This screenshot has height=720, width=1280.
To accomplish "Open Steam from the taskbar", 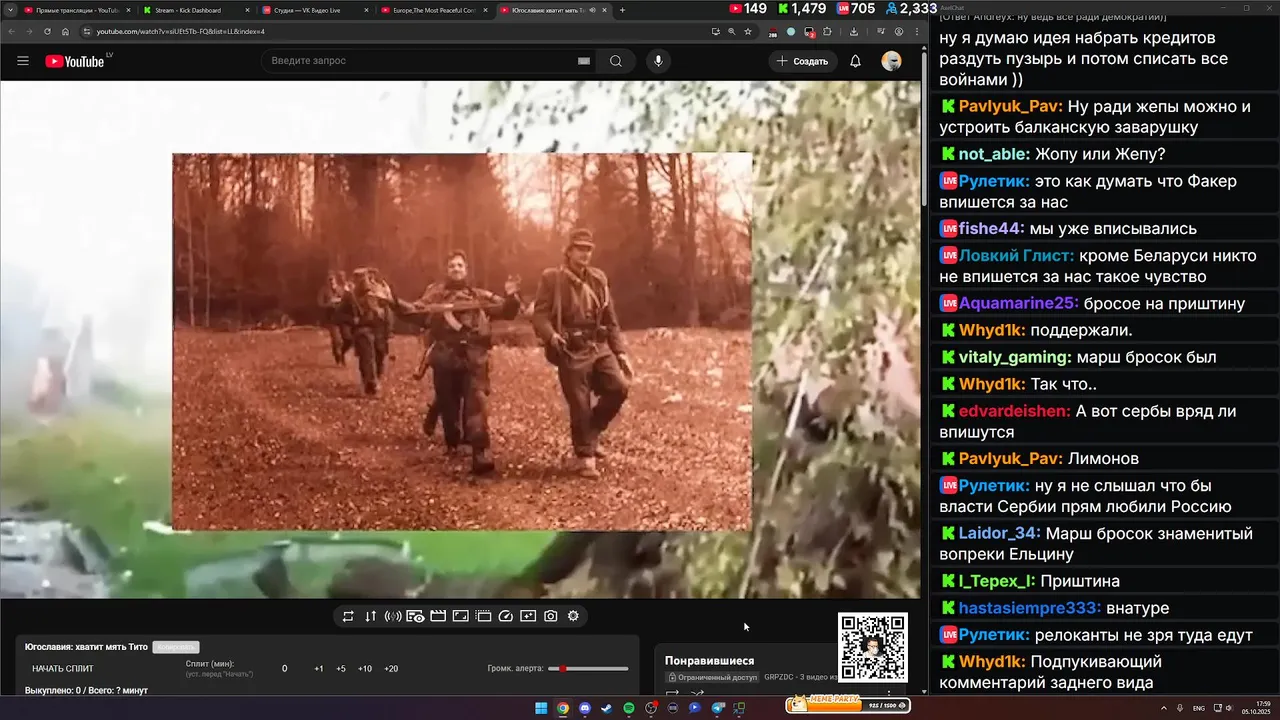I will [x=607, y=708].
